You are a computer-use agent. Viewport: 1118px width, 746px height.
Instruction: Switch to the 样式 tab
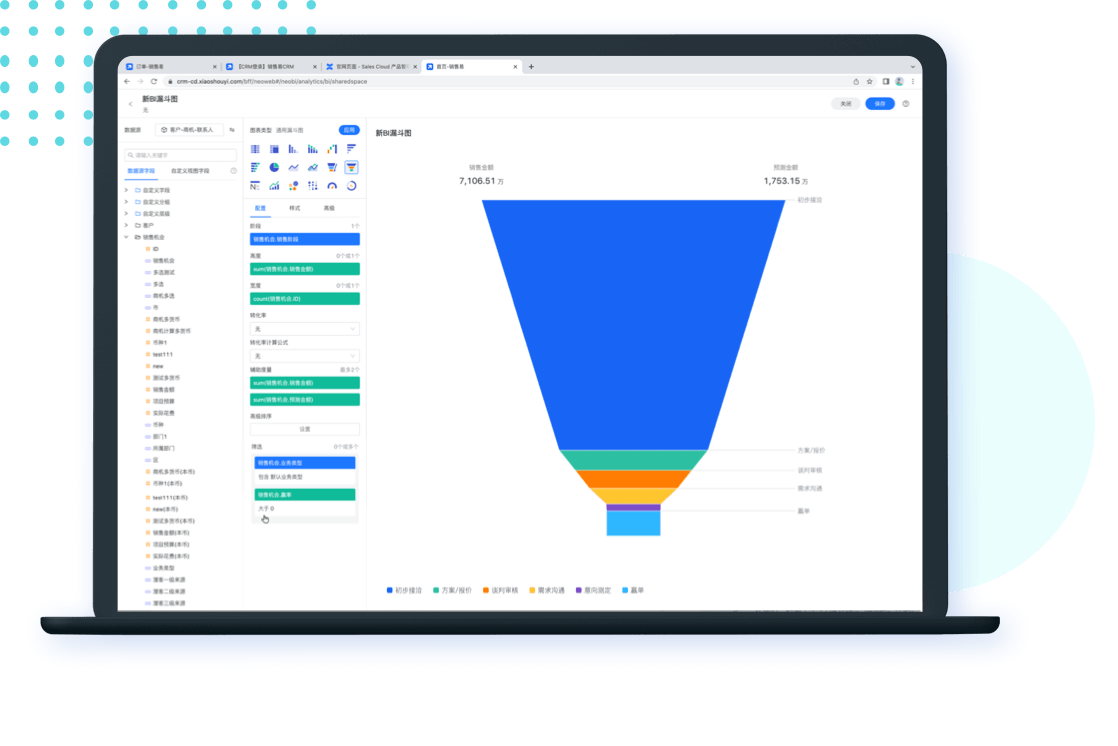pyautogui.click(x=294, y=208)
